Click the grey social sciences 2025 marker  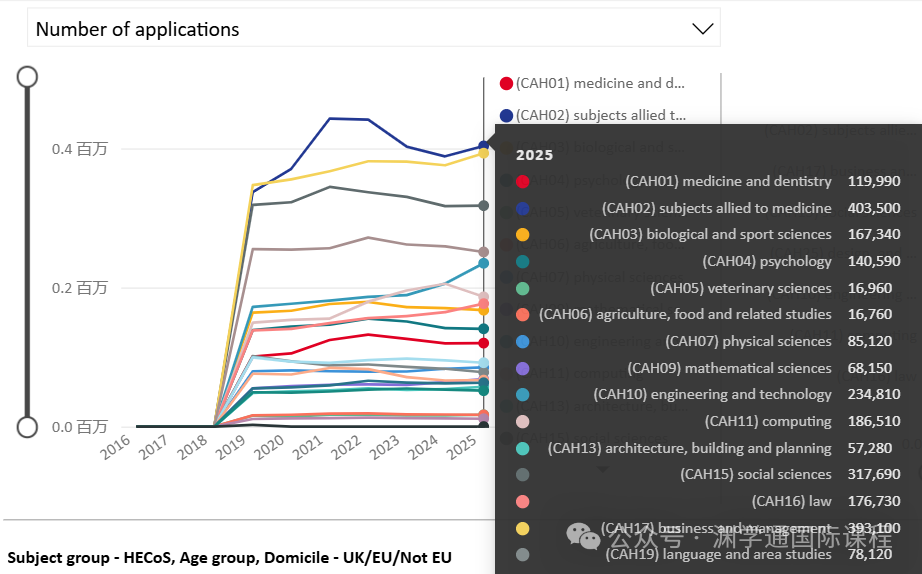484,206
